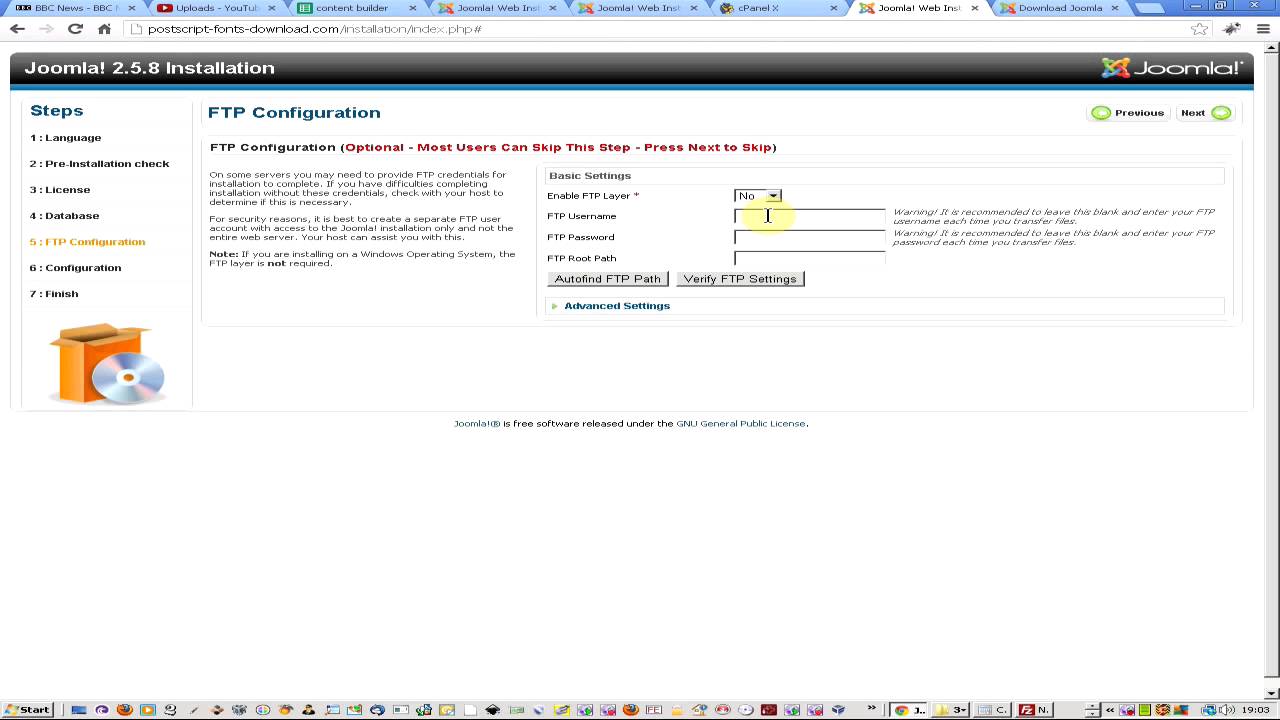1280x720 pixels.
Task: Close the Download Joomla tab
Action: pos(1115,8)
